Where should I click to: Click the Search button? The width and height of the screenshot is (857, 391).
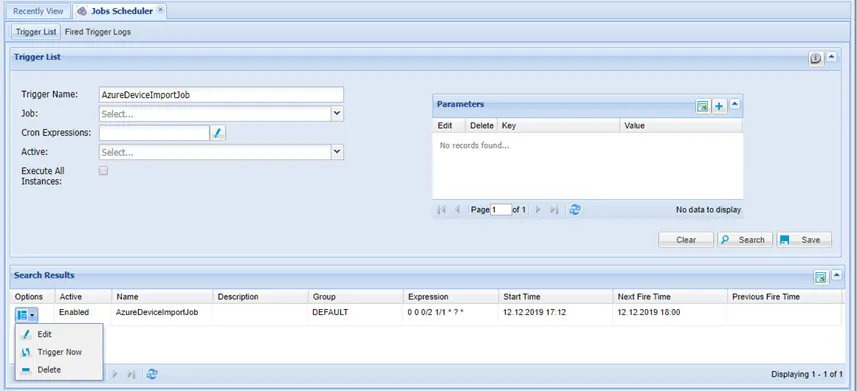pos(745,240)
